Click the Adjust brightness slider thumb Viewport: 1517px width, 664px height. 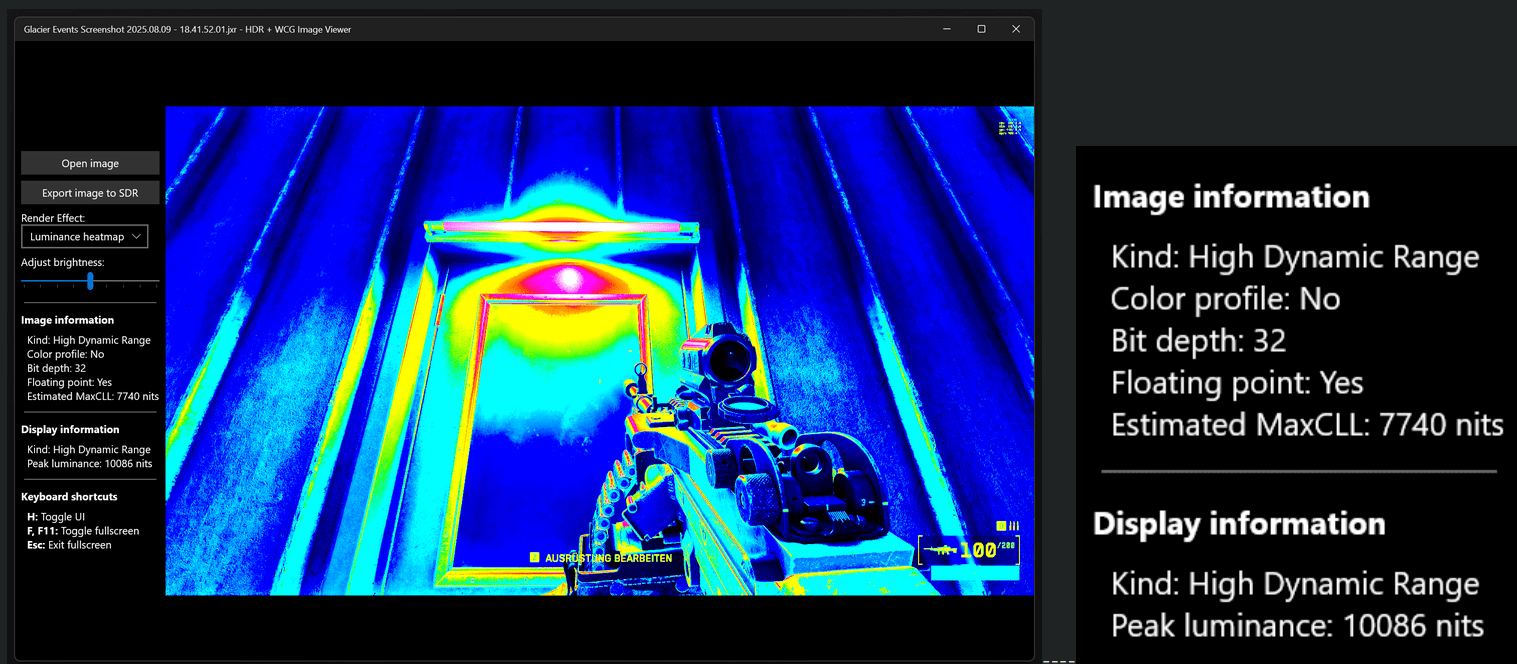click(90, 282)
